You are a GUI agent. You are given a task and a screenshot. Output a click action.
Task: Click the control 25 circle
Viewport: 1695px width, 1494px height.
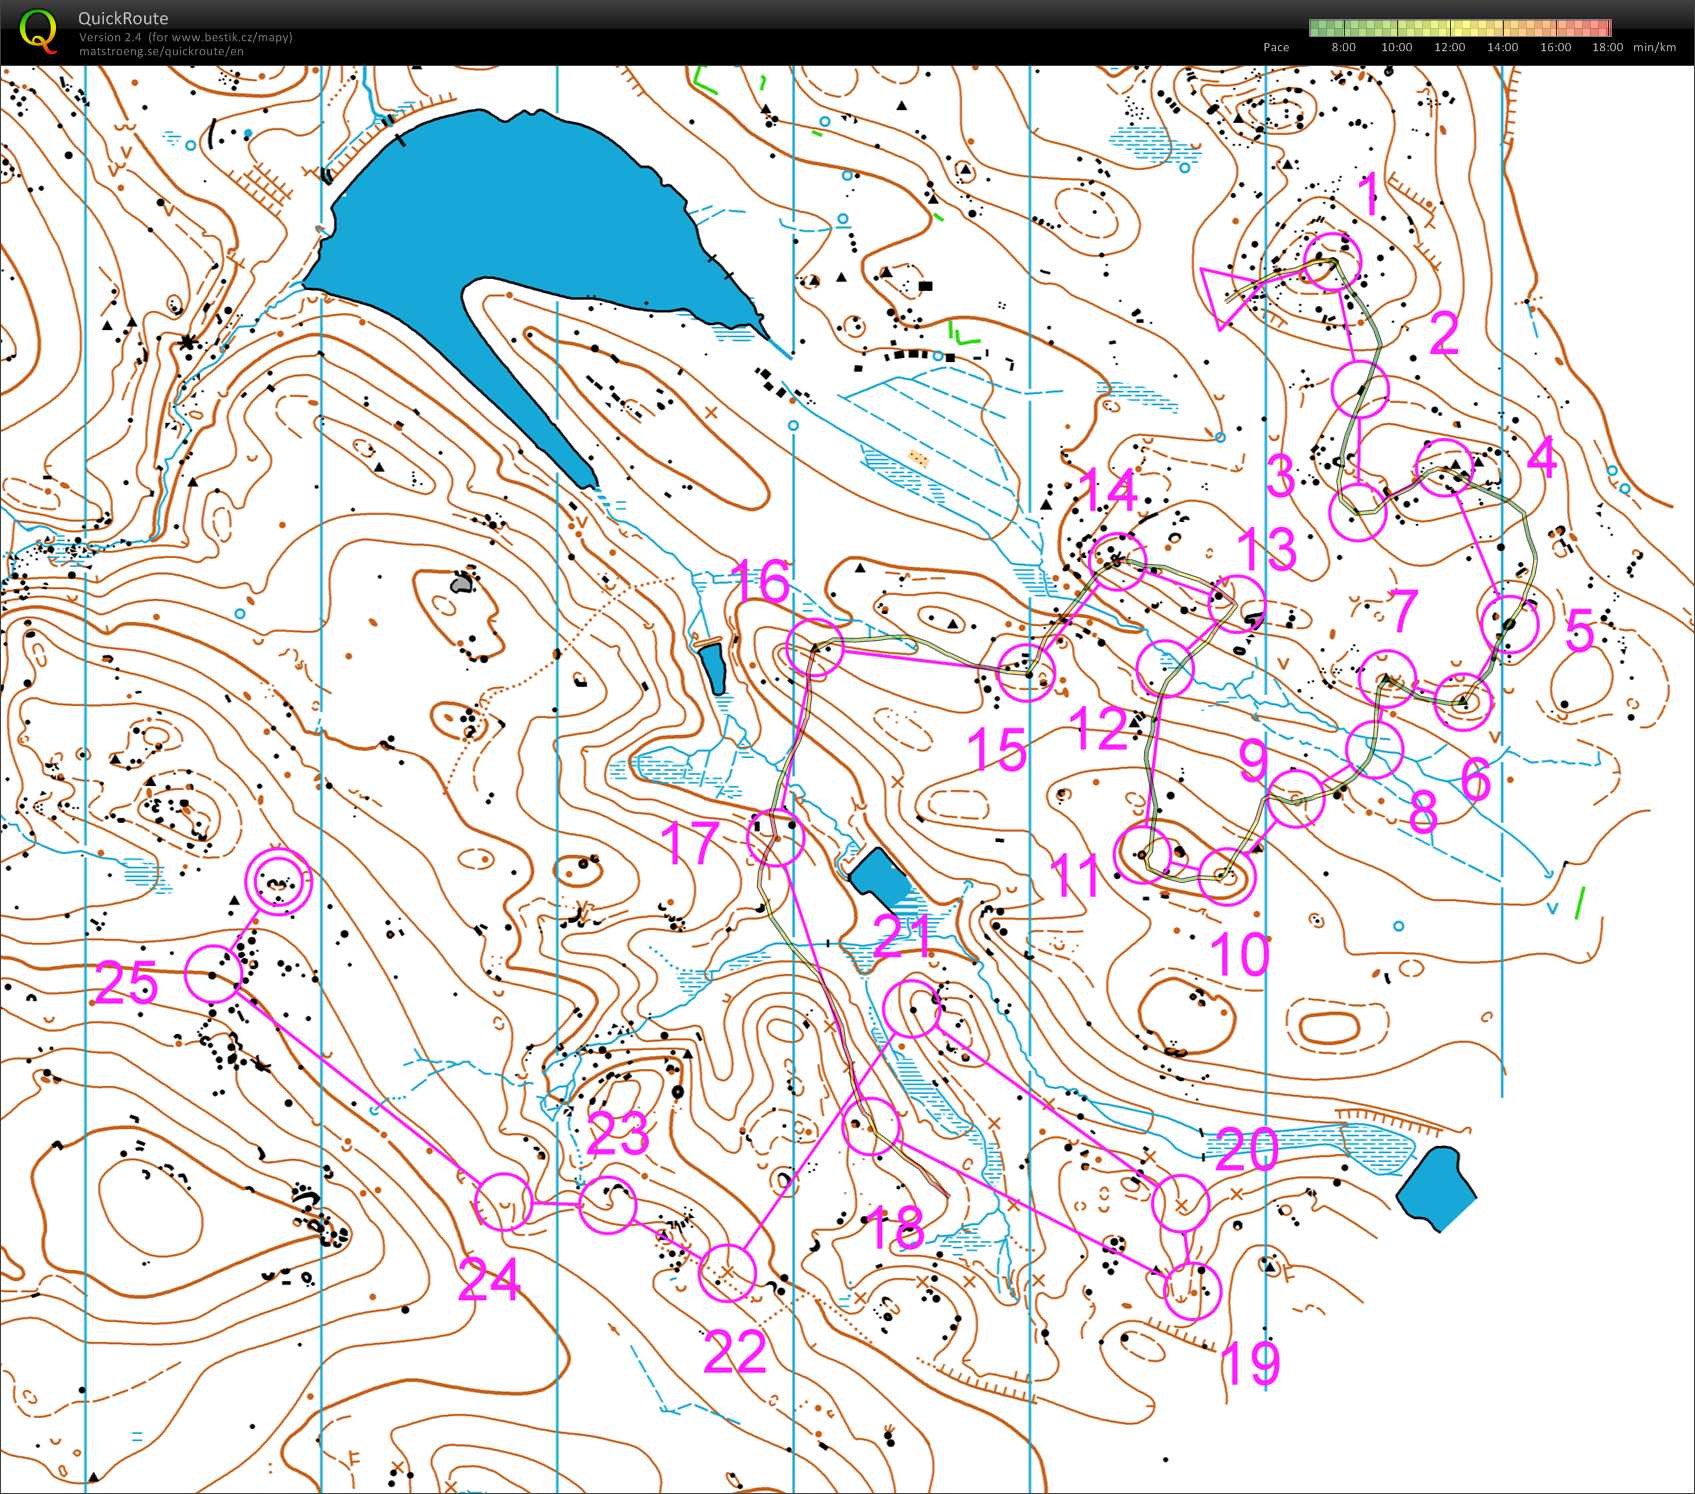[214, 973]
